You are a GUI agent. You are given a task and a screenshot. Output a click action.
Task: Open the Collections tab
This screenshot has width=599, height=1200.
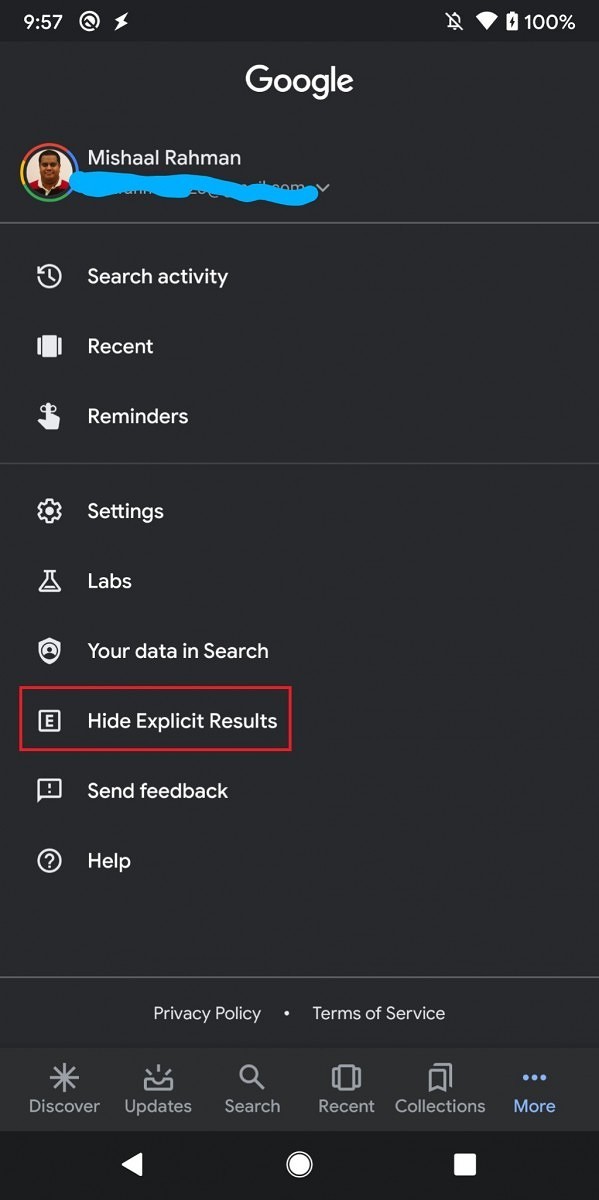[440, 1090]
